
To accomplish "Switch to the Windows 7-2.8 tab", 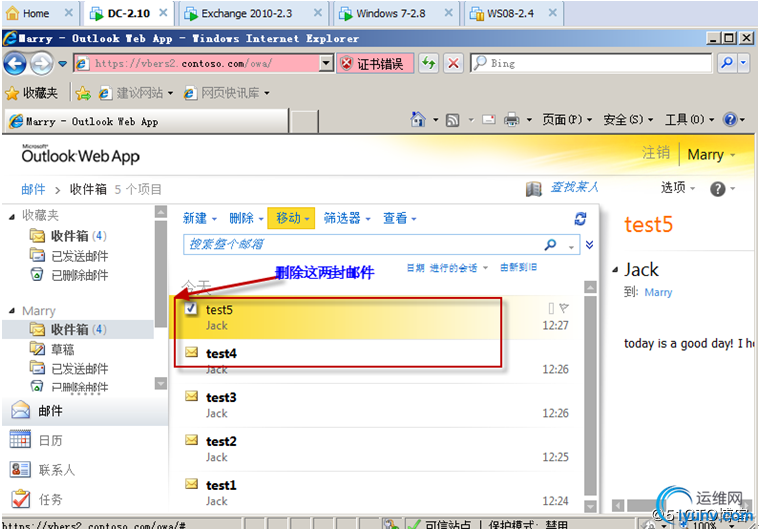I will 395,14.
